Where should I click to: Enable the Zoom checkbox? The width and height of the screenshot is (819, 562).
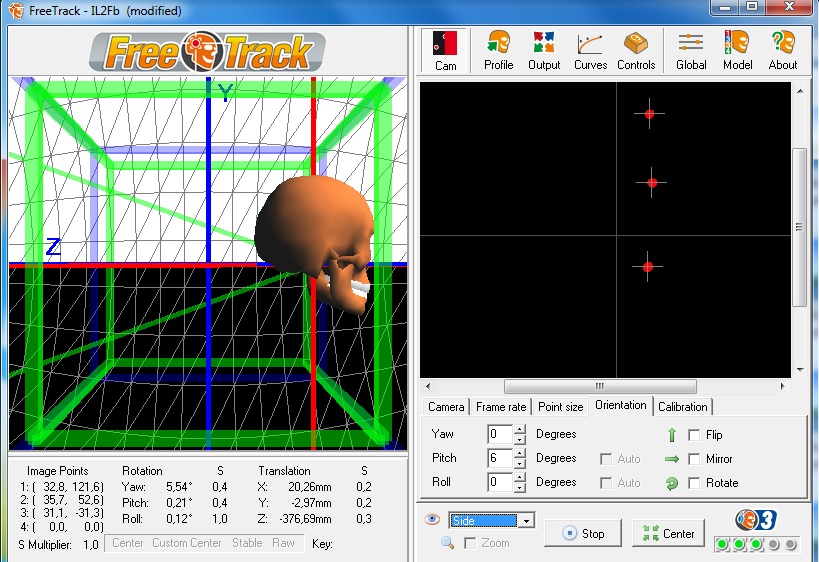tap(470, 543)
